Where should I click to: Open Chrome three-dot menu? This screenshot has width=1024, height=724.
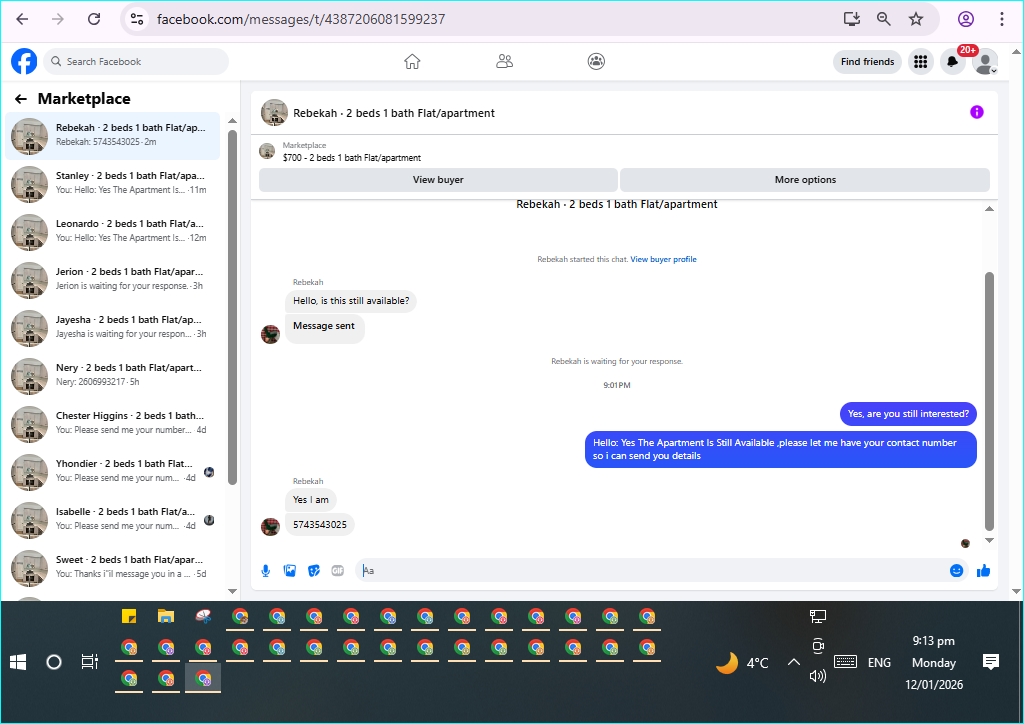coord(1002,19)
